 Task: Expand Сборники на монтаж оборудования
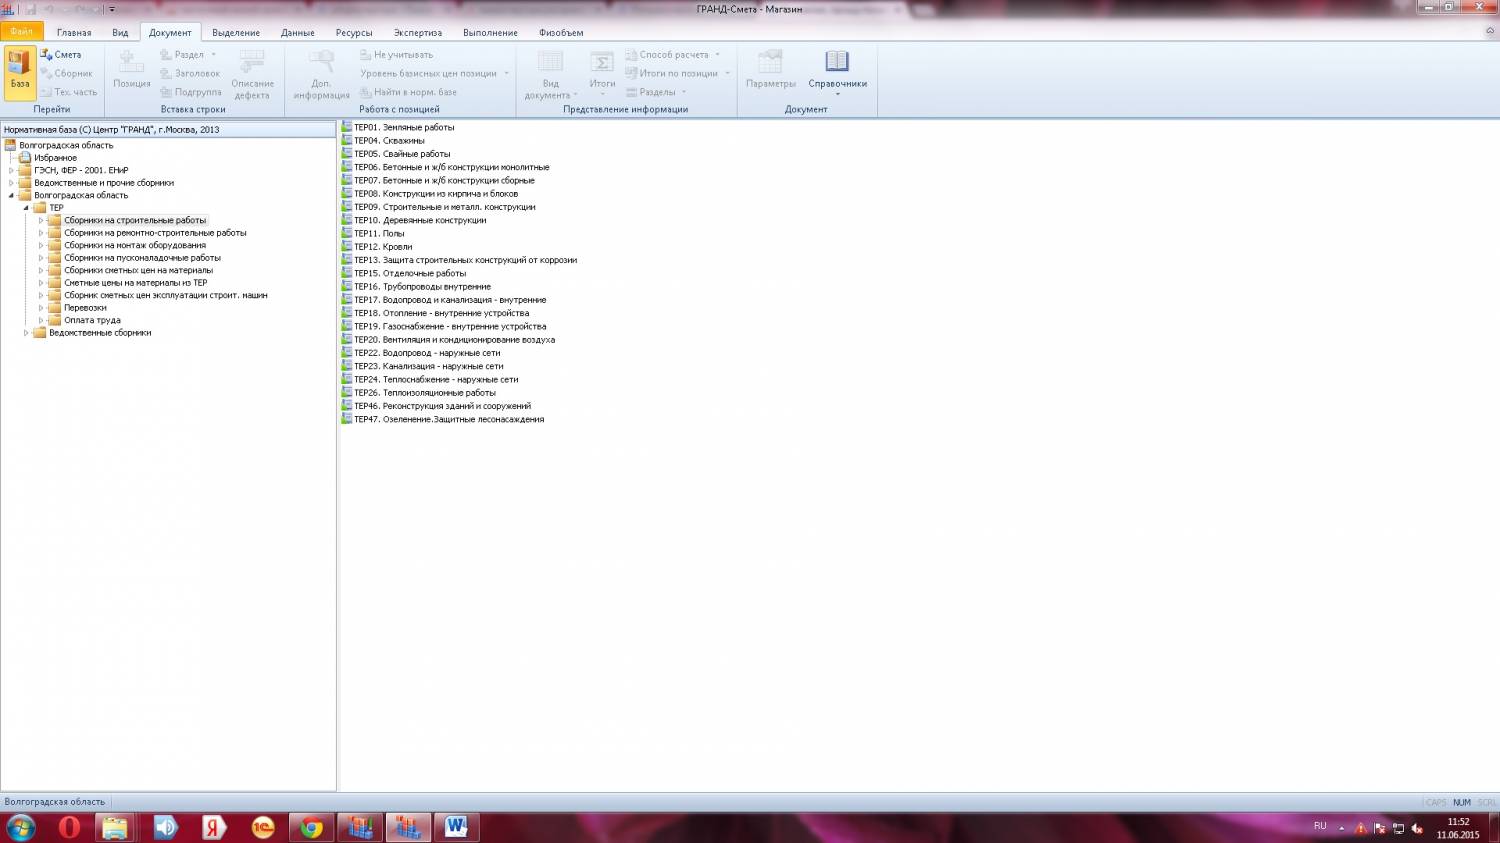(x=41, y=245)
